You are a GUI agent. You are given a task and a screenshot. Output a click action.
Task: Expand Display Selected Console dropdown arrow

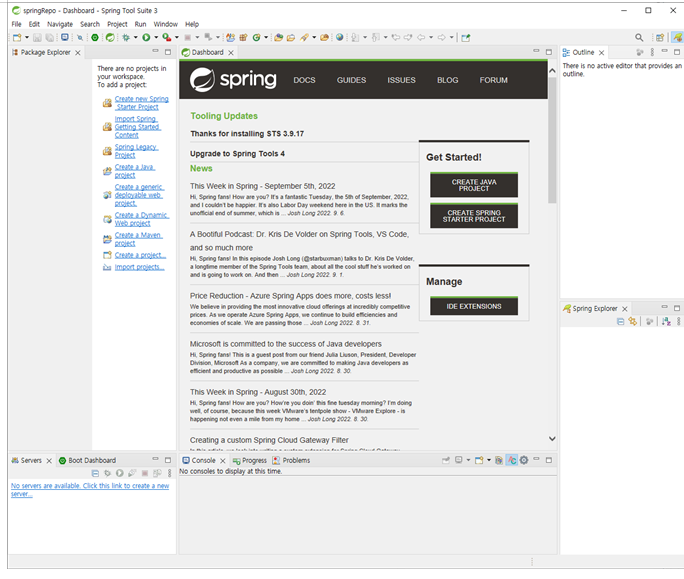(x=469, y=460)
